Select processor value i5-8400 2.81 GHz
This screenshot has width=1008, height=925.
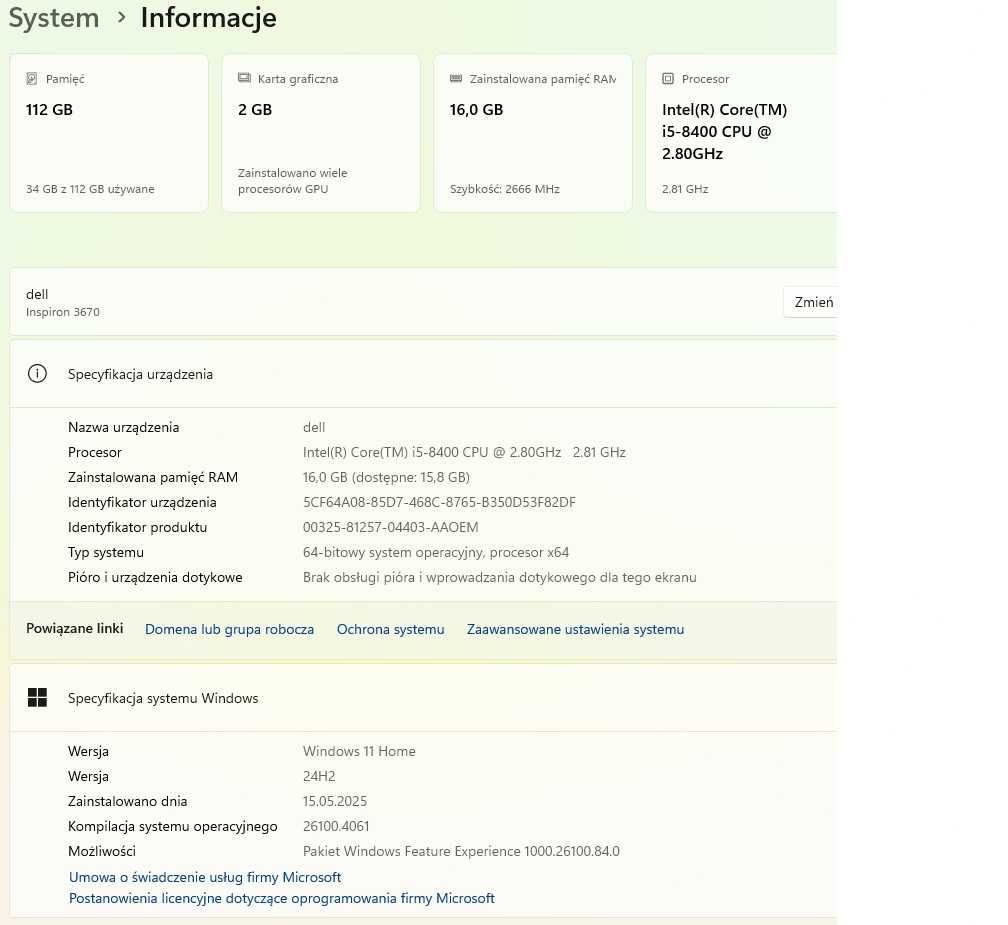(x=464, y=453)
